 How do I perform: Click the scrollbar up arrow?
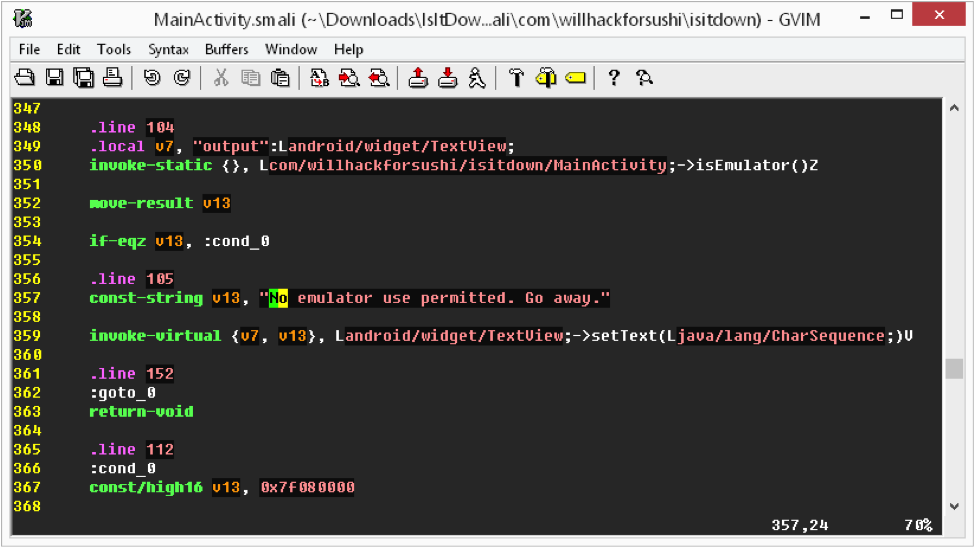pyautogui.click(x=954, y=108)
